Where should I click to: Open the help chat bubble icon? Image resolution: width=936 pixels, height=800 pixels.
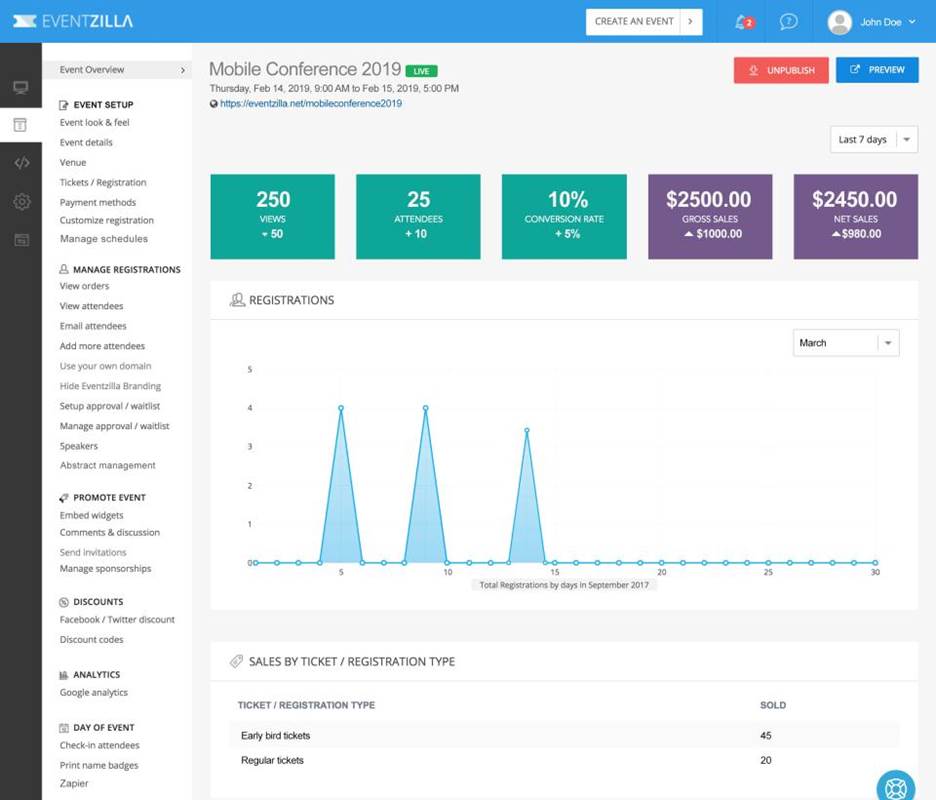(x=788, y=22)
